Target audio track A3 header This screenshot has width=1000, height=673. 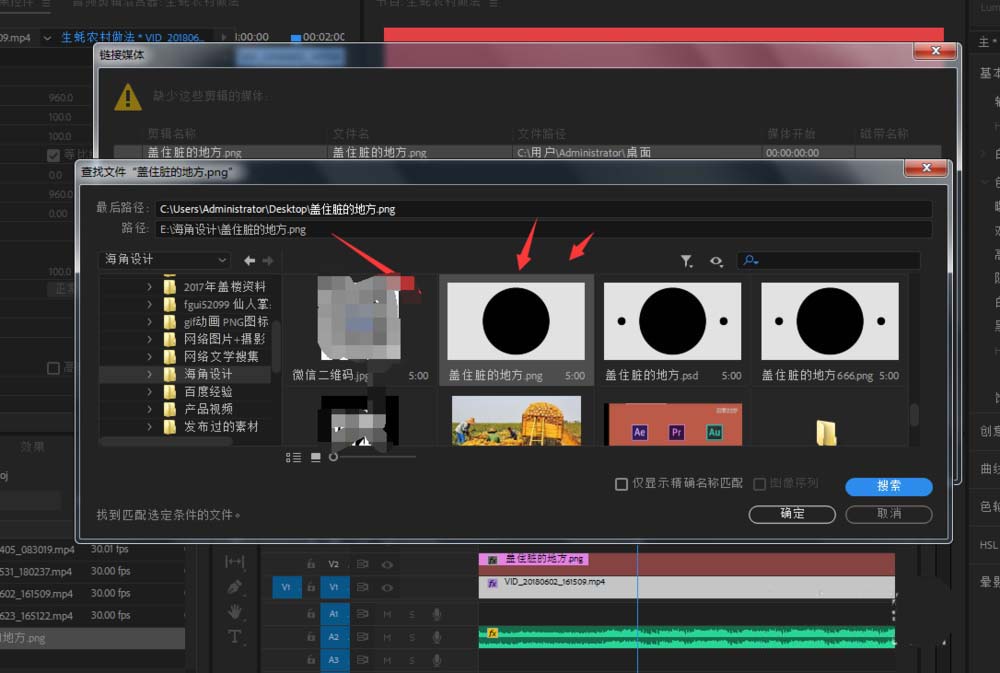(x=334, y=660)
